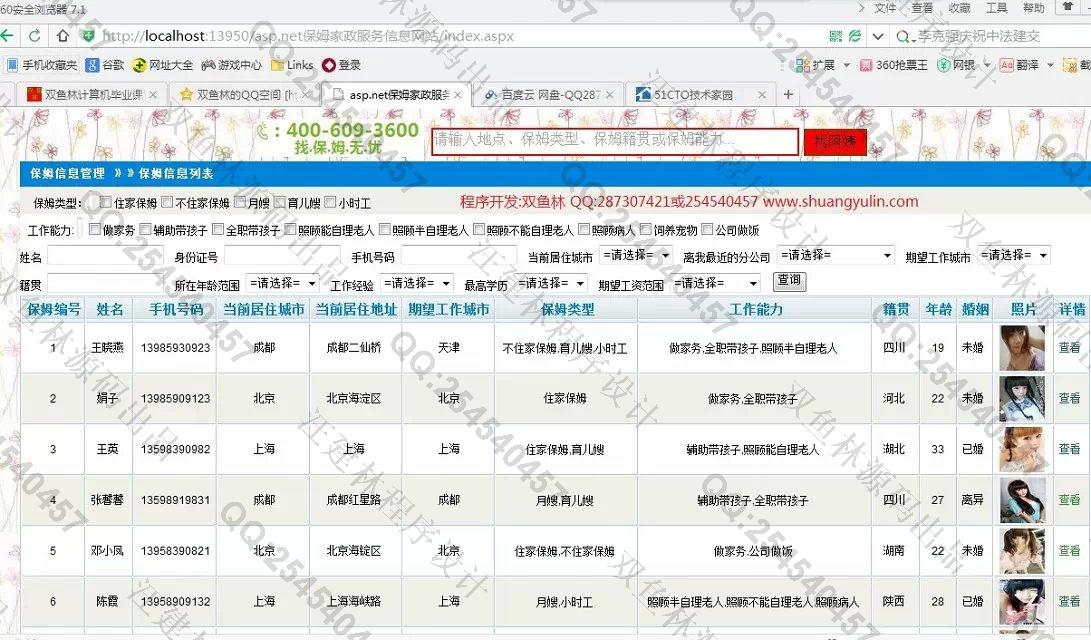Screen dimensions: 1091x640
Task: Check the 照顾病人 checkbox
Action: [x=584, y=229]
